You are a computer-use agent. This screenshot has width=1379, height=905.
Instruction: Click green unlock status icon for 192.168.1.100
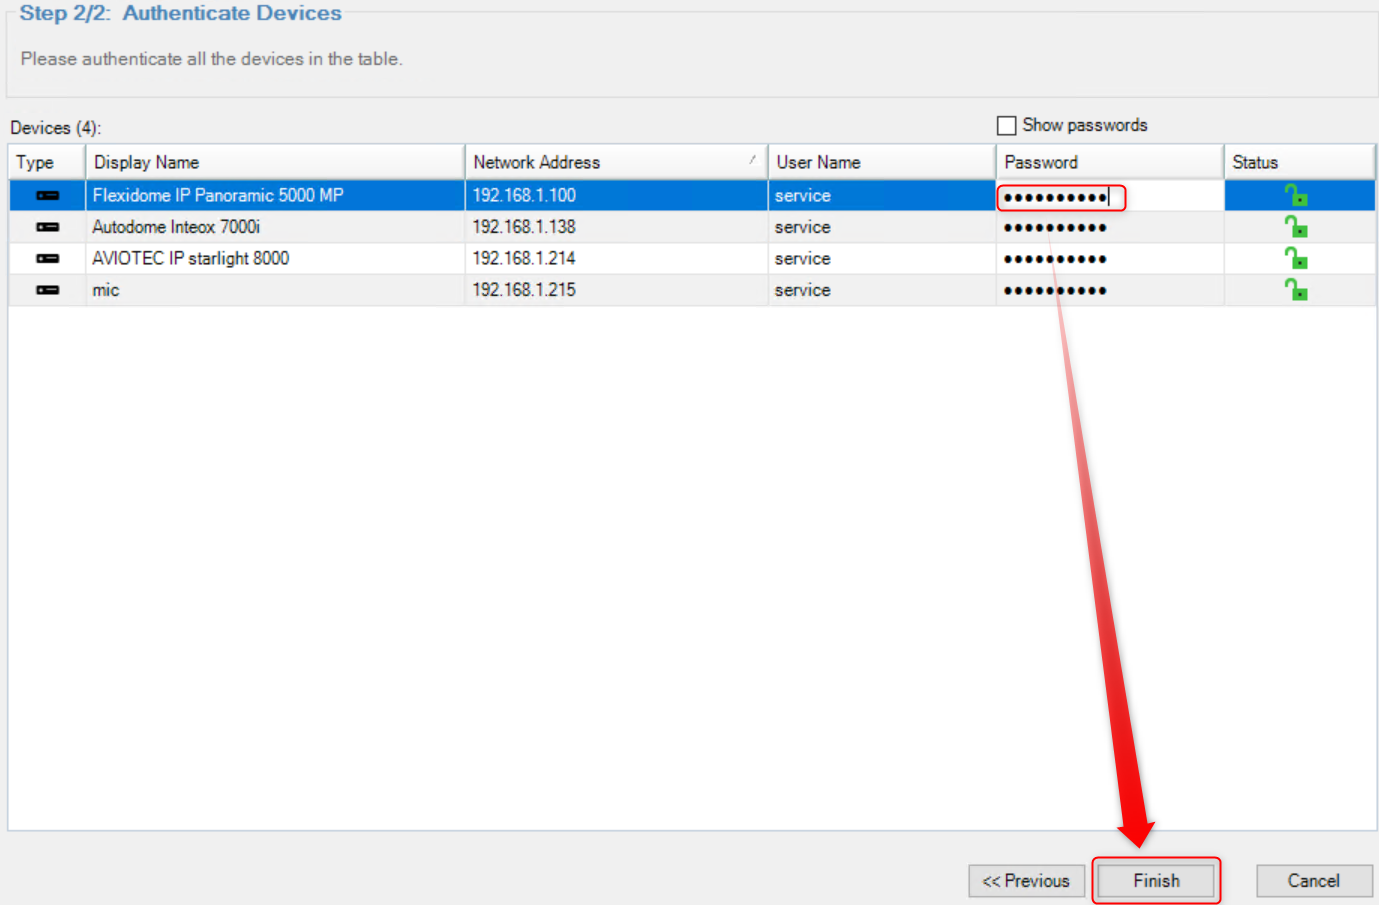(x=1296, y=195)
